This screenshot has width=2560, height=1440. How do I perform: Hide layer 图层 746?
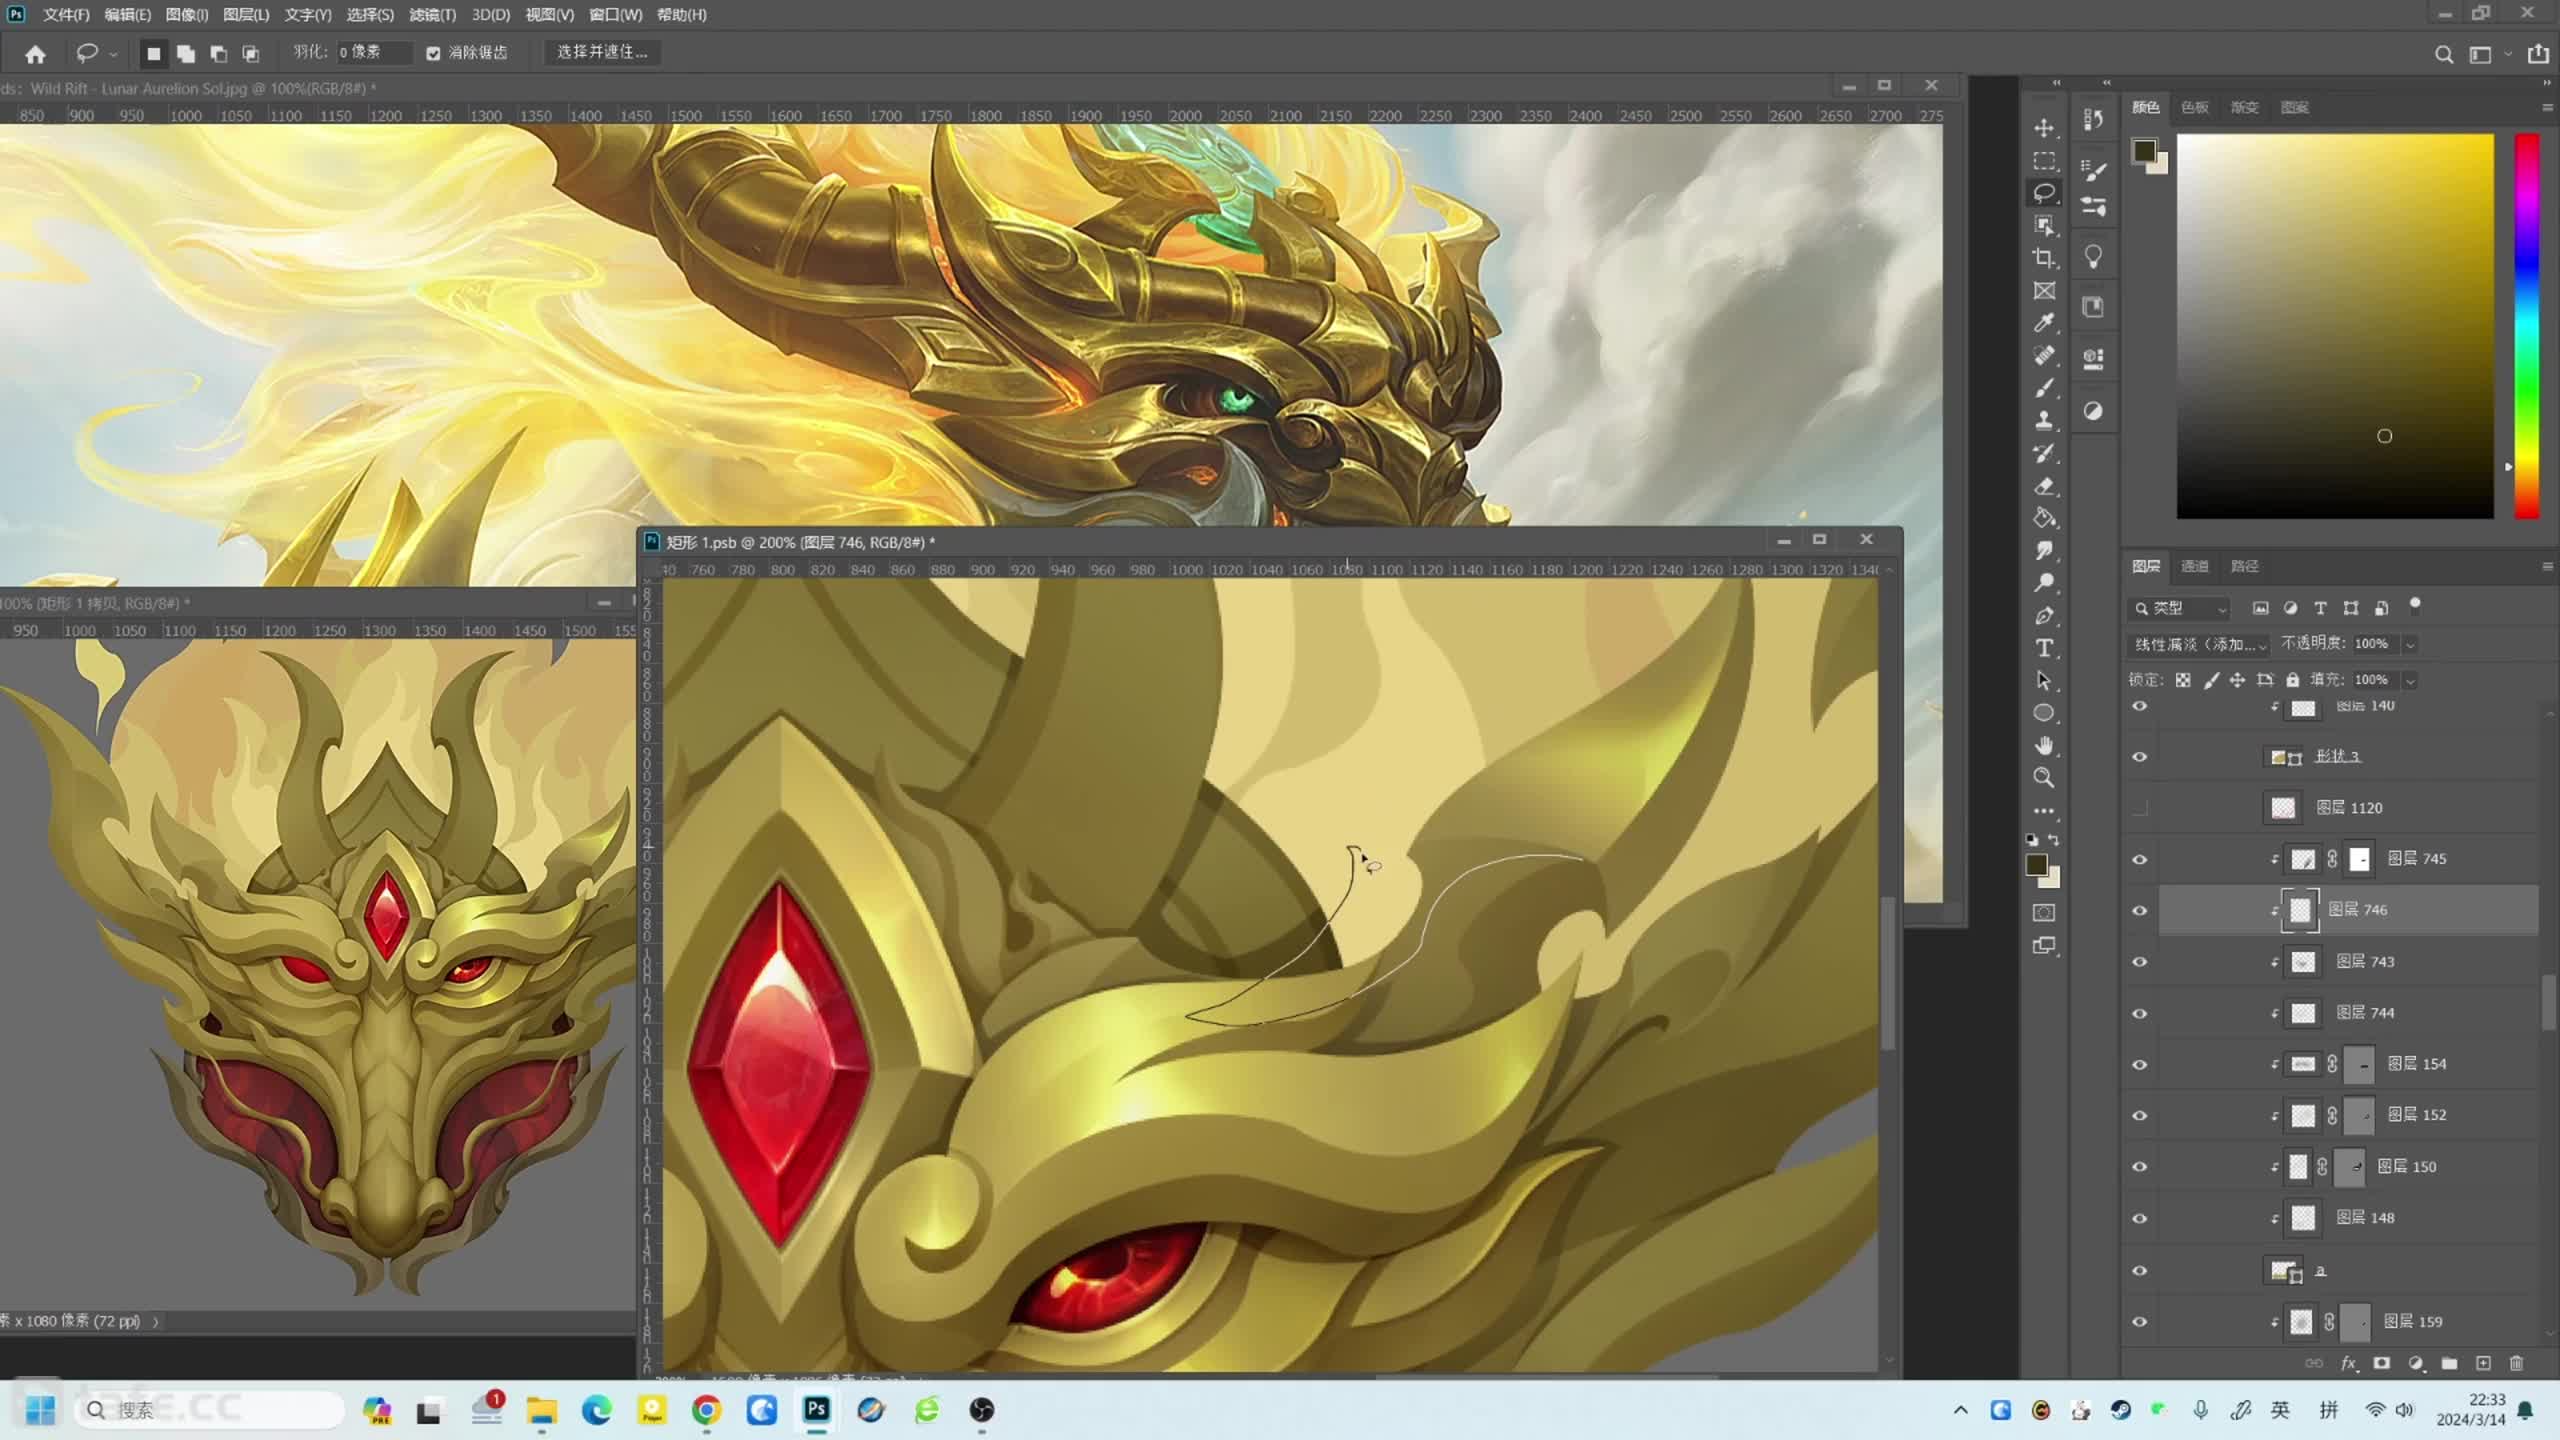pyautogui.click(x=2139, y=910)
